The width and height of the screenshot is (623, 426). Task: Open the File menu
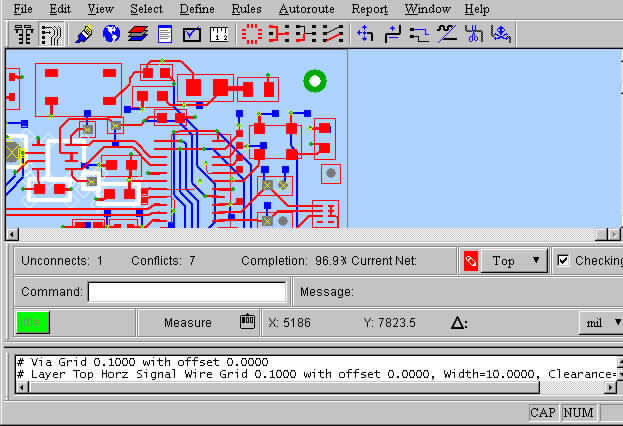point(23,9)
